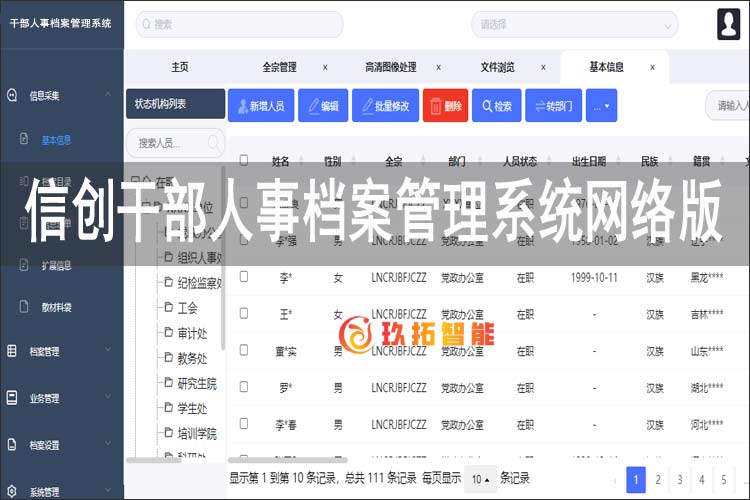This screenshot has height=500, width=750.
Task: Expand the 业务管理 menu chevron
Action: coord(108,396)
